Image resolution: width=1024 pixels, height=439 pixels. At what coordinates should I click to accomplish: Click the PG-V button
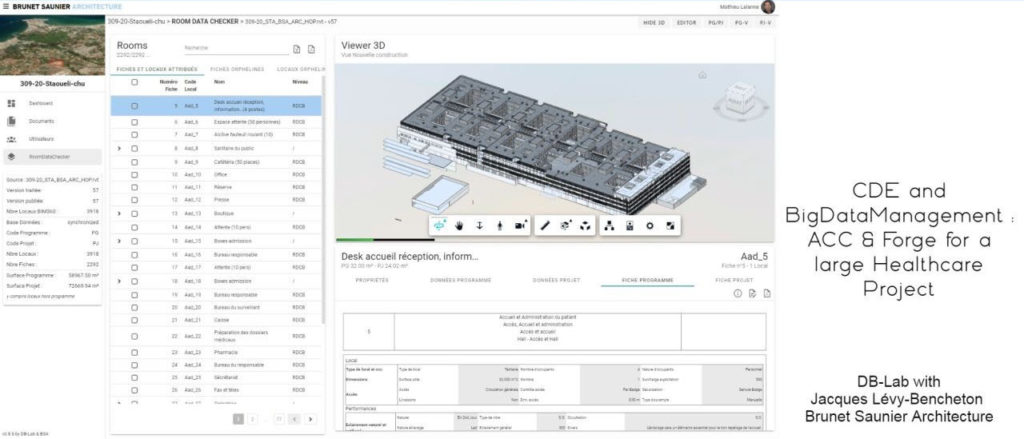coord(741,23)
